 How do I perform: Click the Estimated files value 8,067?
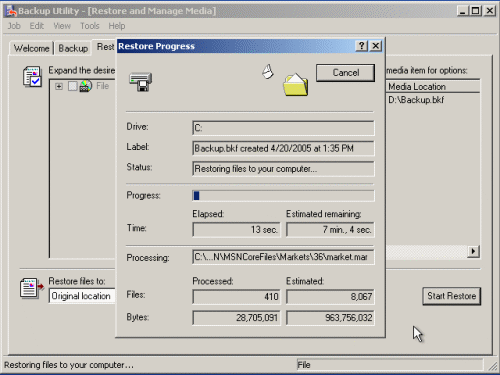pyautogui.click(x=330, y=297)
